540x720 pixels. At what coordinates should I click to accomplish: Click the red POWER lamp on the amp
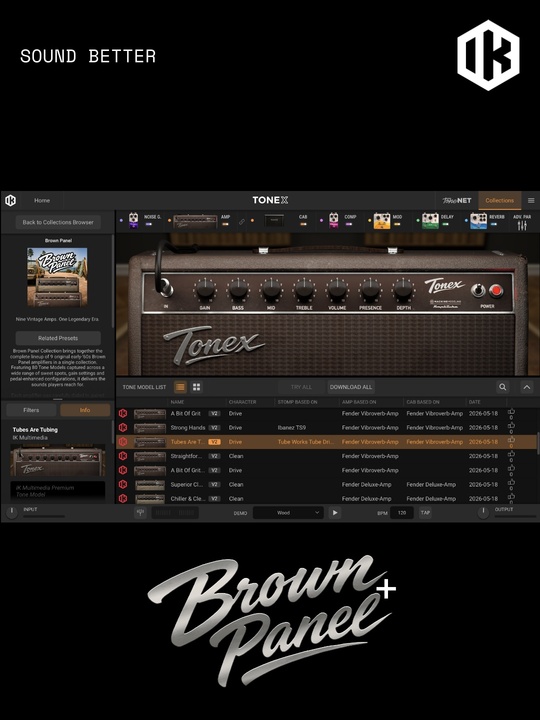click(x=496, y=290)
